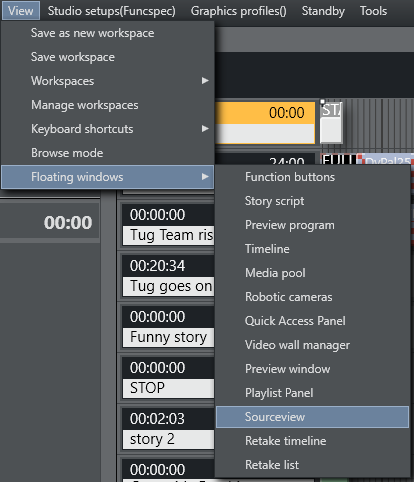Image resolution: width=414 pixels, height=482 pixels.
Task: Expand the Workspaces submenu arrow
Action: tap(205, 81)
